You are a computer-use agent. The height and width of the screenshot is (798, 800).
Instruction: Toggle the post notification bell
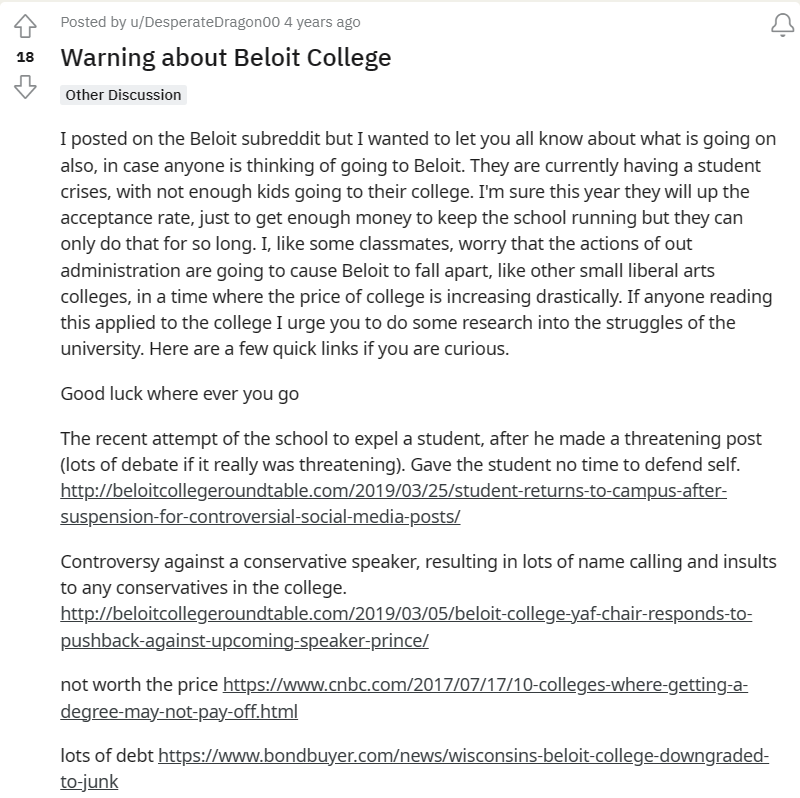782,26
